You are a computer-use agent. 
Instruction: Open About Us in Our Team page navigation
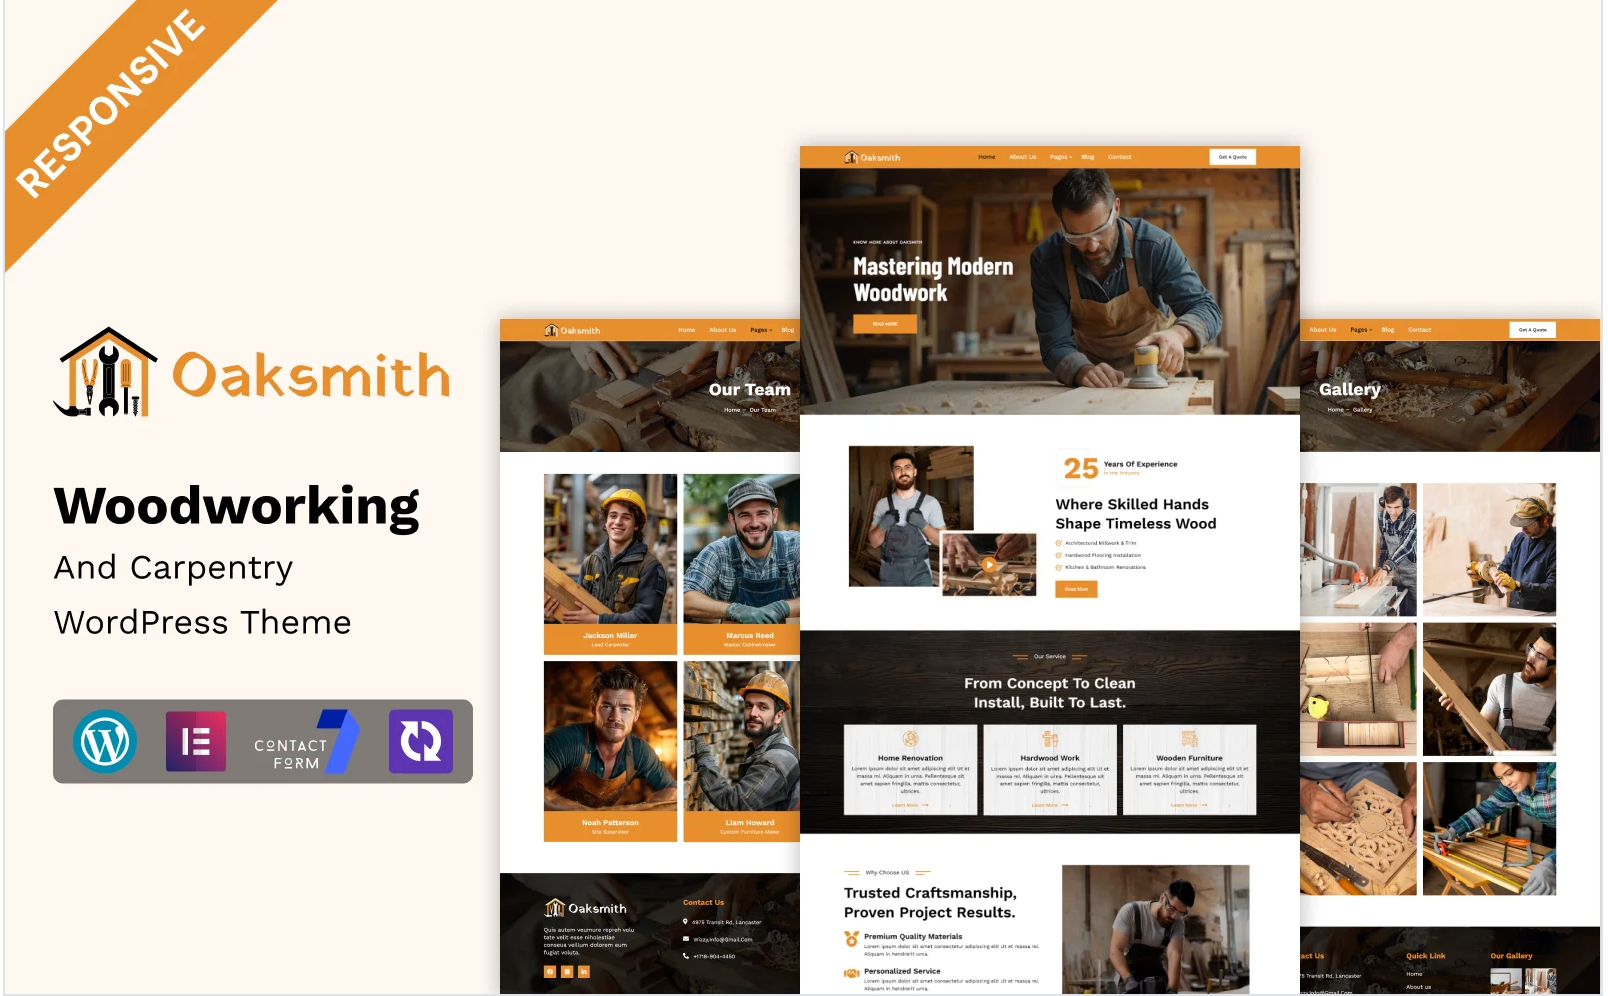(723, 330)
